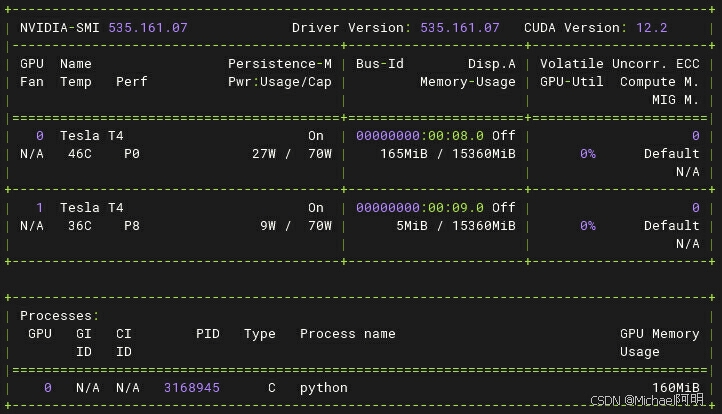Click the Disp.A column header
The image size is (722, 414).
tap(492, 64)
